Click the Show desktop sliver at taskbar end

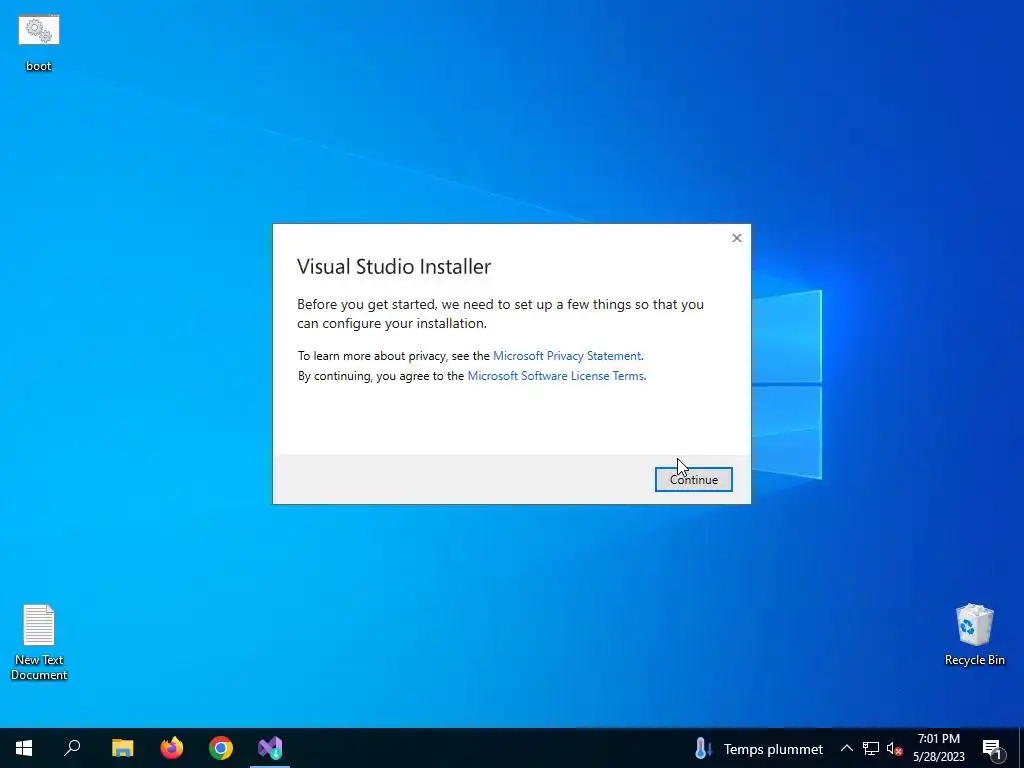[1021, 748]
